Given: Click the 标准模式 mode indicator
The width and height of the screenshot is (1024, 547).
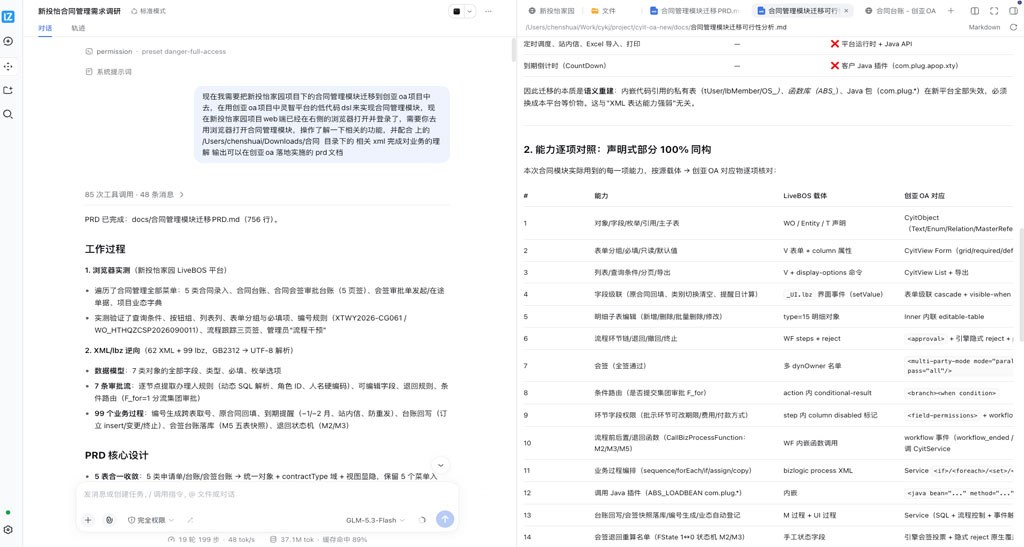Looking at the screenshot, I should pos(148,11).
